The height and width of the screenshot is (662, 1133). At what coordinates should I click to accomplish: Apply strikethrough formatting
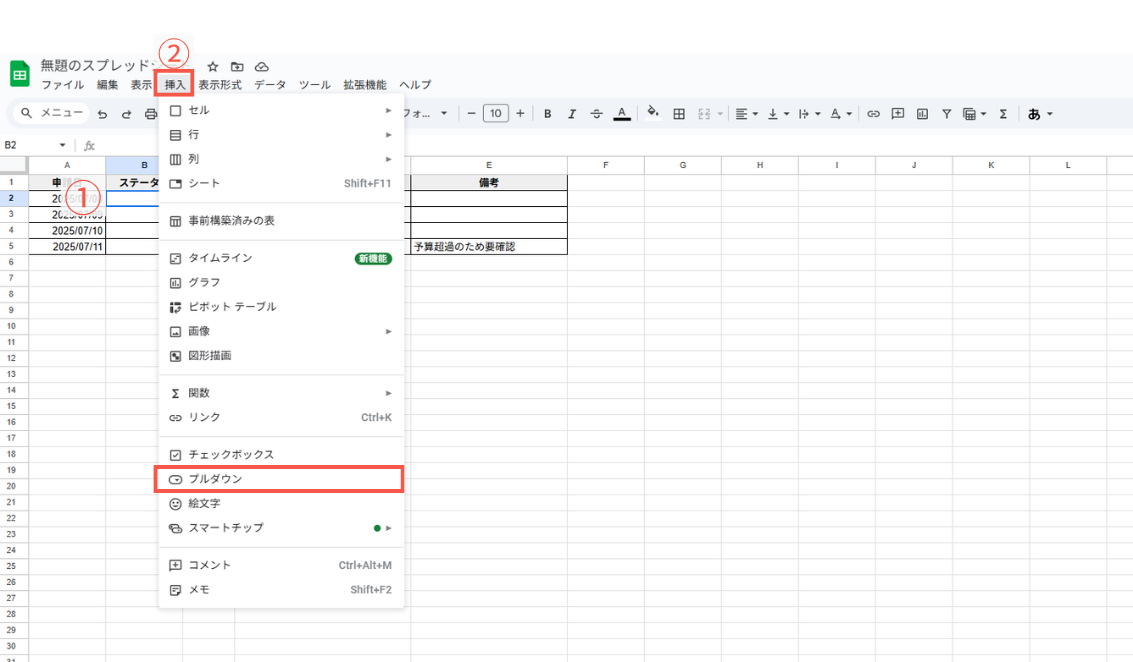pyautogui.click(x=596, y=113)
